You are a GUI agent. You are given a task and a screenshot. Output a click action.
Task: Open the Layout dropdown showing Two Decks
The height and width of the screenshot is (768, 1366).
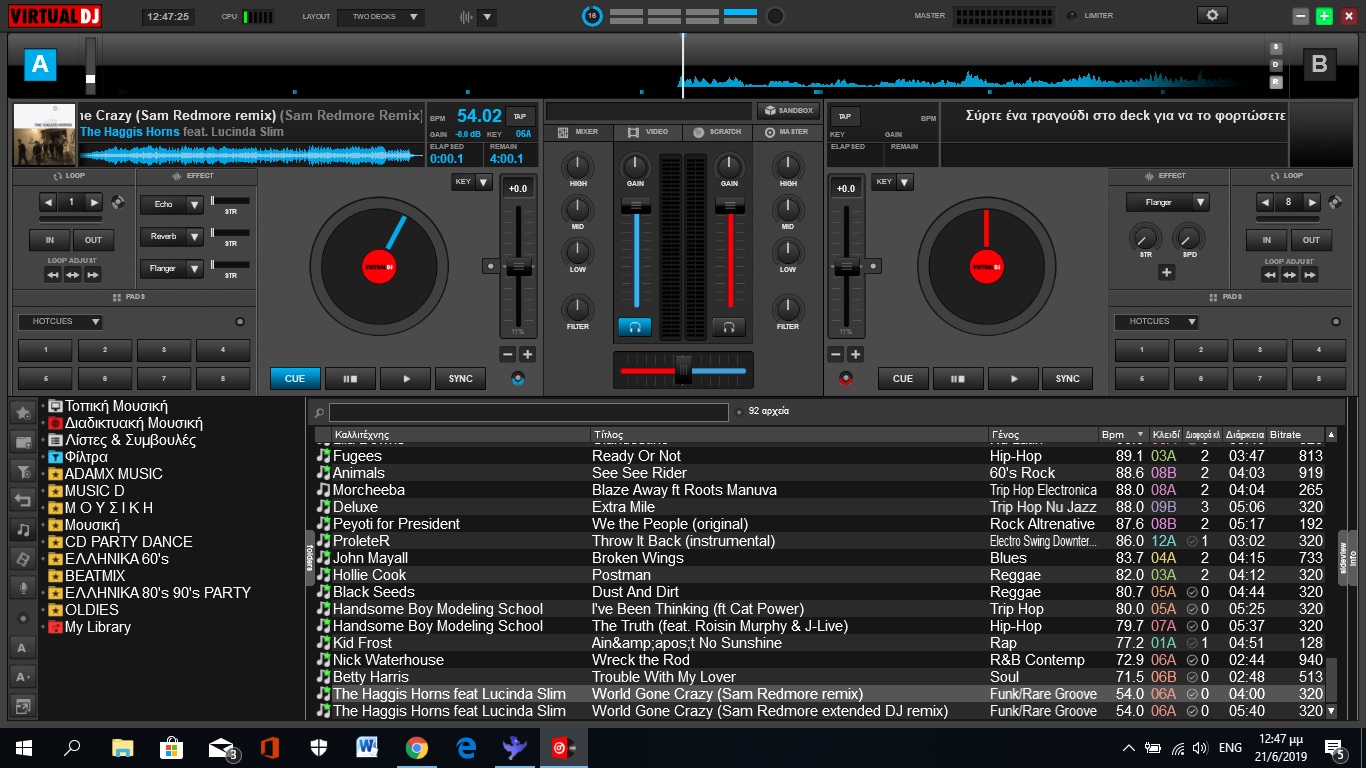tap(381, 17)
